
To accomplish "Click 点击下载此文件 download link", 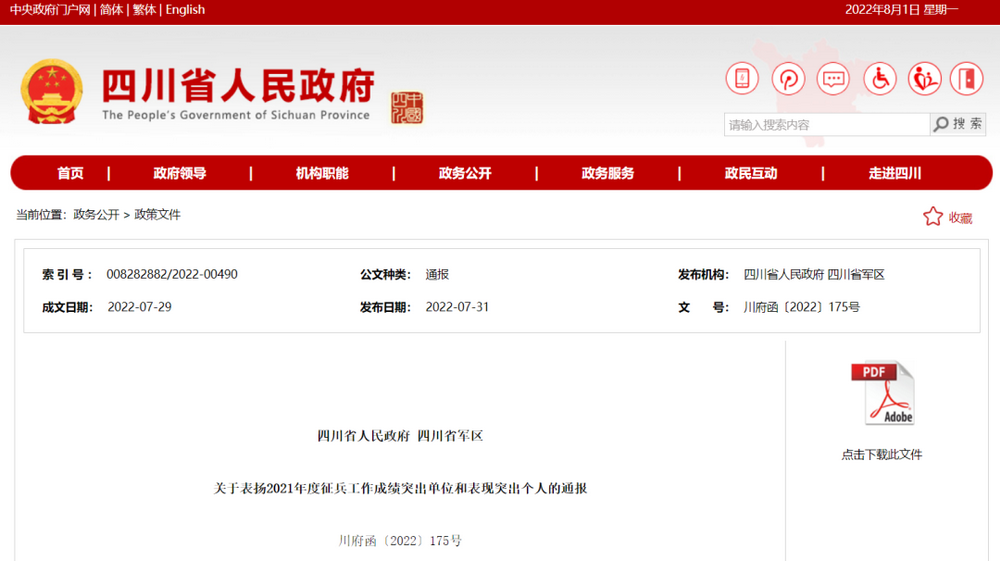I will click(x=882, y=455).
